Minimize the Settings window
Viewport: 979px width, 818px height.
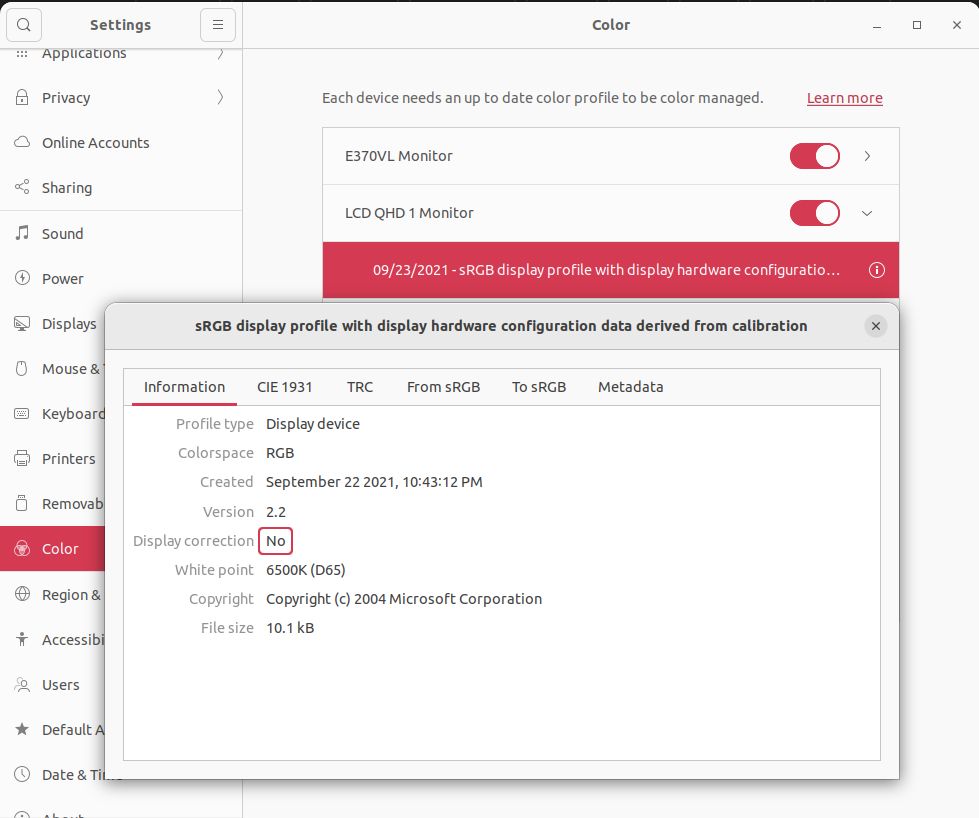877,25
